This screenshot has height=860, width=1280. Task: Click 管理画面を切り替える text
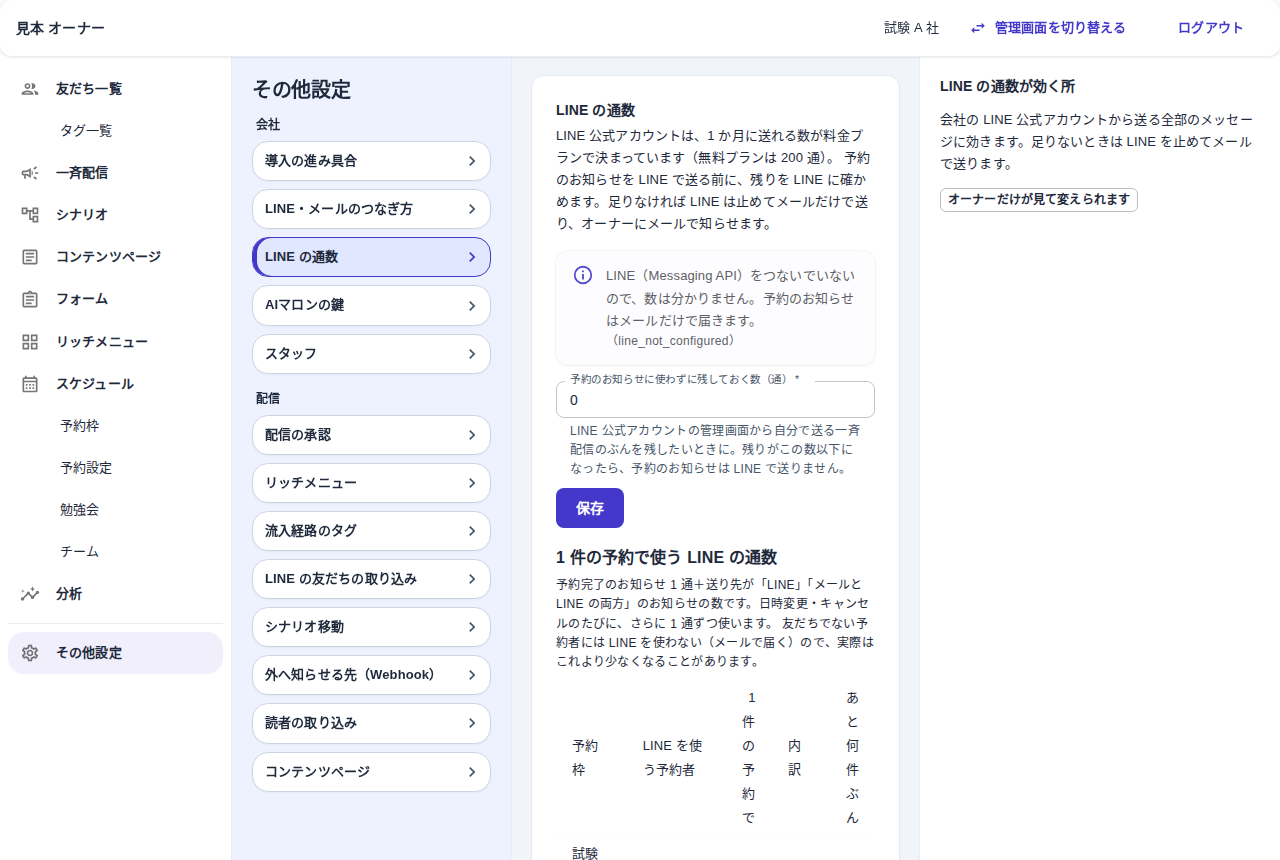click(x=1060, y=28)
